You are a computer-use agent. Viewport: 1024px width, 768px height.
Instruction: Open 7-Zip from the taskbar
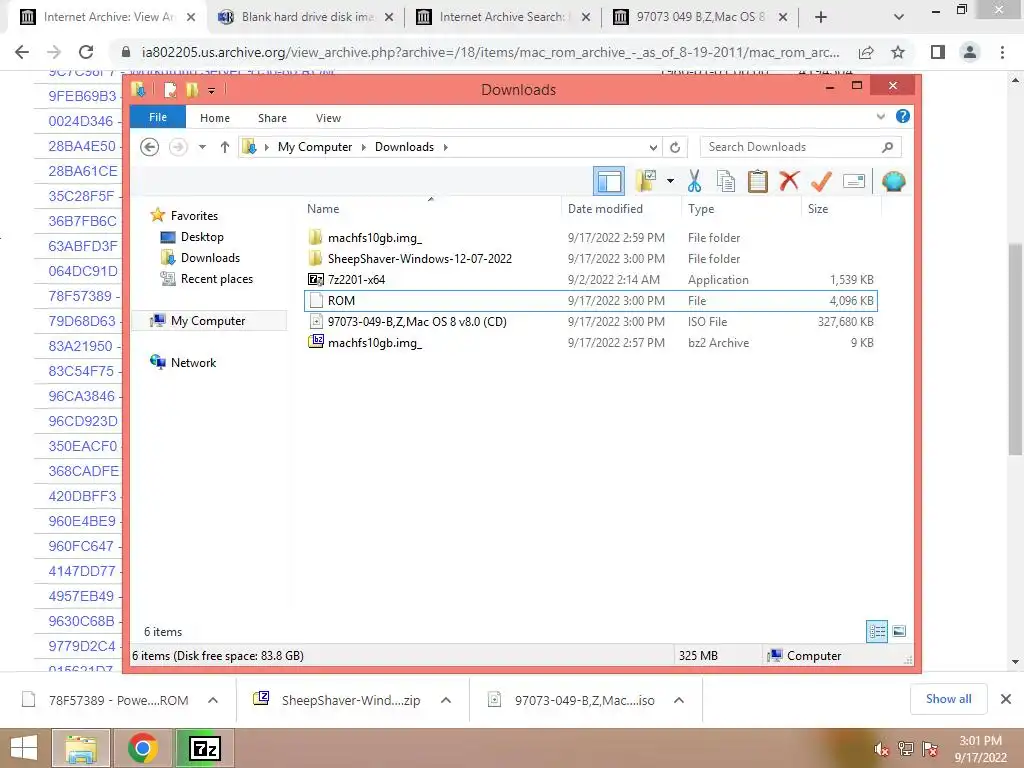pyautogui.click(x=204, y=748)
